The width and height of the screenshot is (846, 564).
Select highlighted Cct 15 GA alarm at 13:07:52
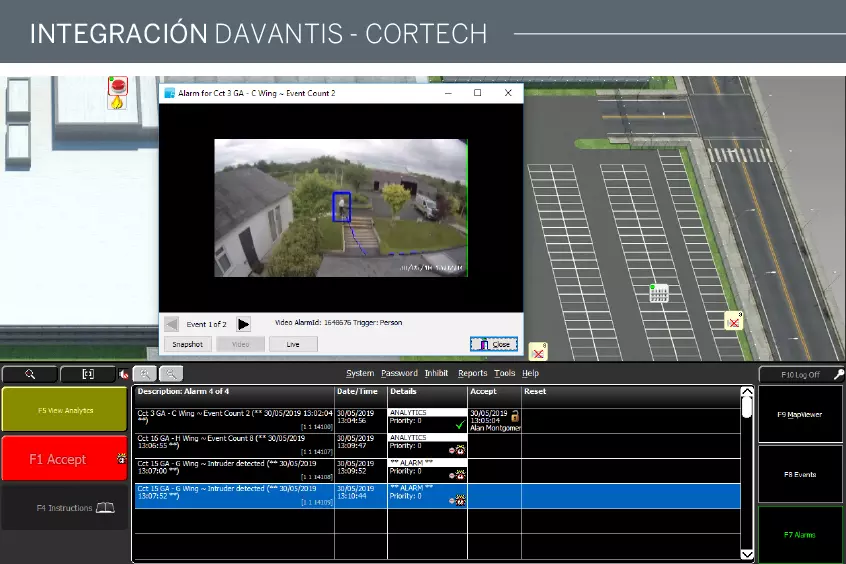(437, 496)
